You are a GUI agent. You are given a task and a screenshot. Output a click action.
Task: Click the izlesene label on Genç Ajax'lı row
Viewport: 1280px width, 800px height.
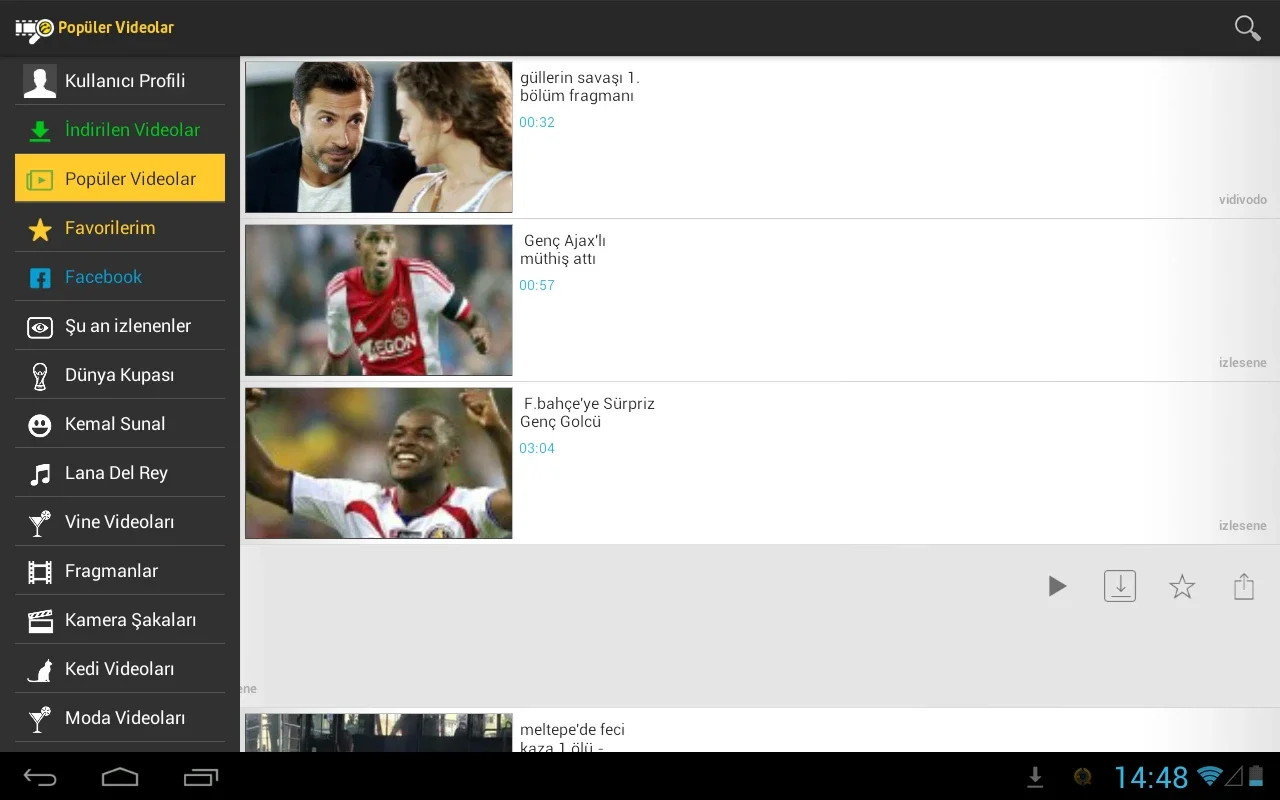(x=1243, y=363)
